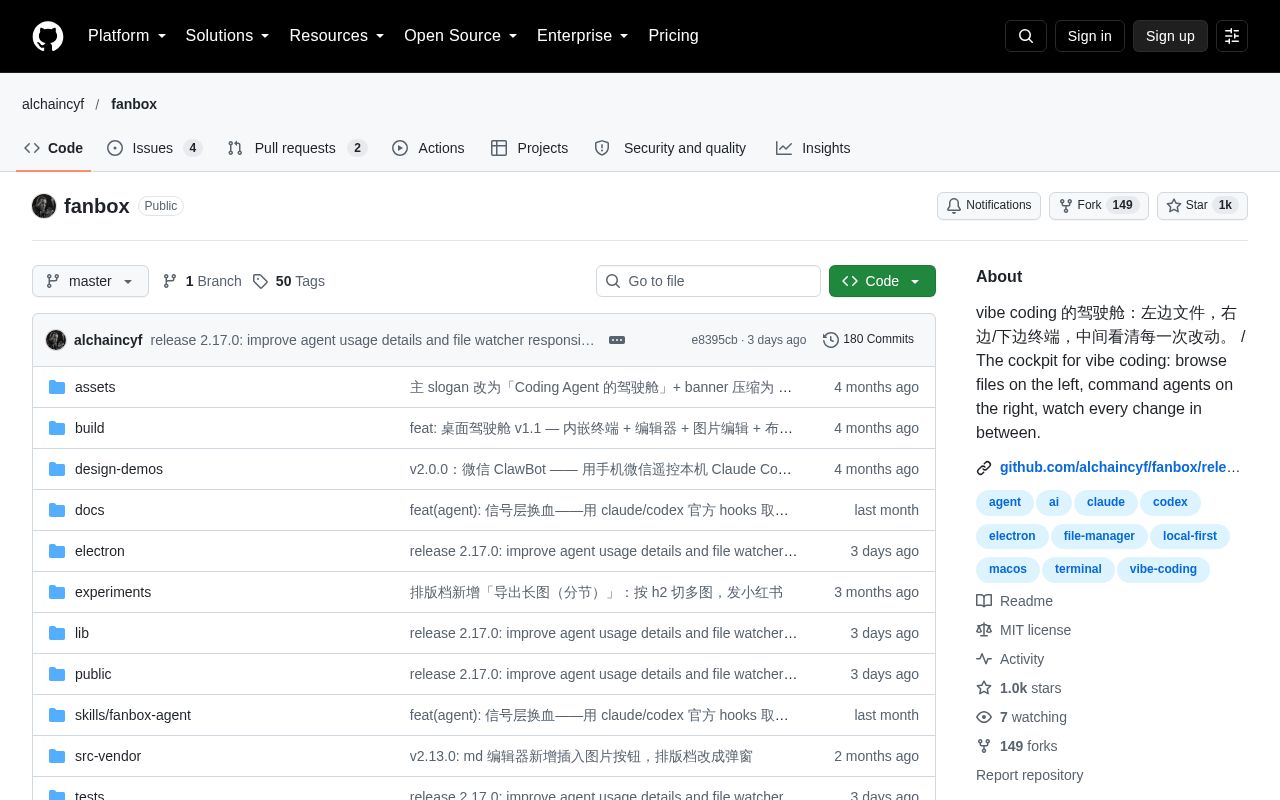The width and height of the screenshot is (1280, 800).
Task: Click the electron folder icon
Action: coord(57,551)
